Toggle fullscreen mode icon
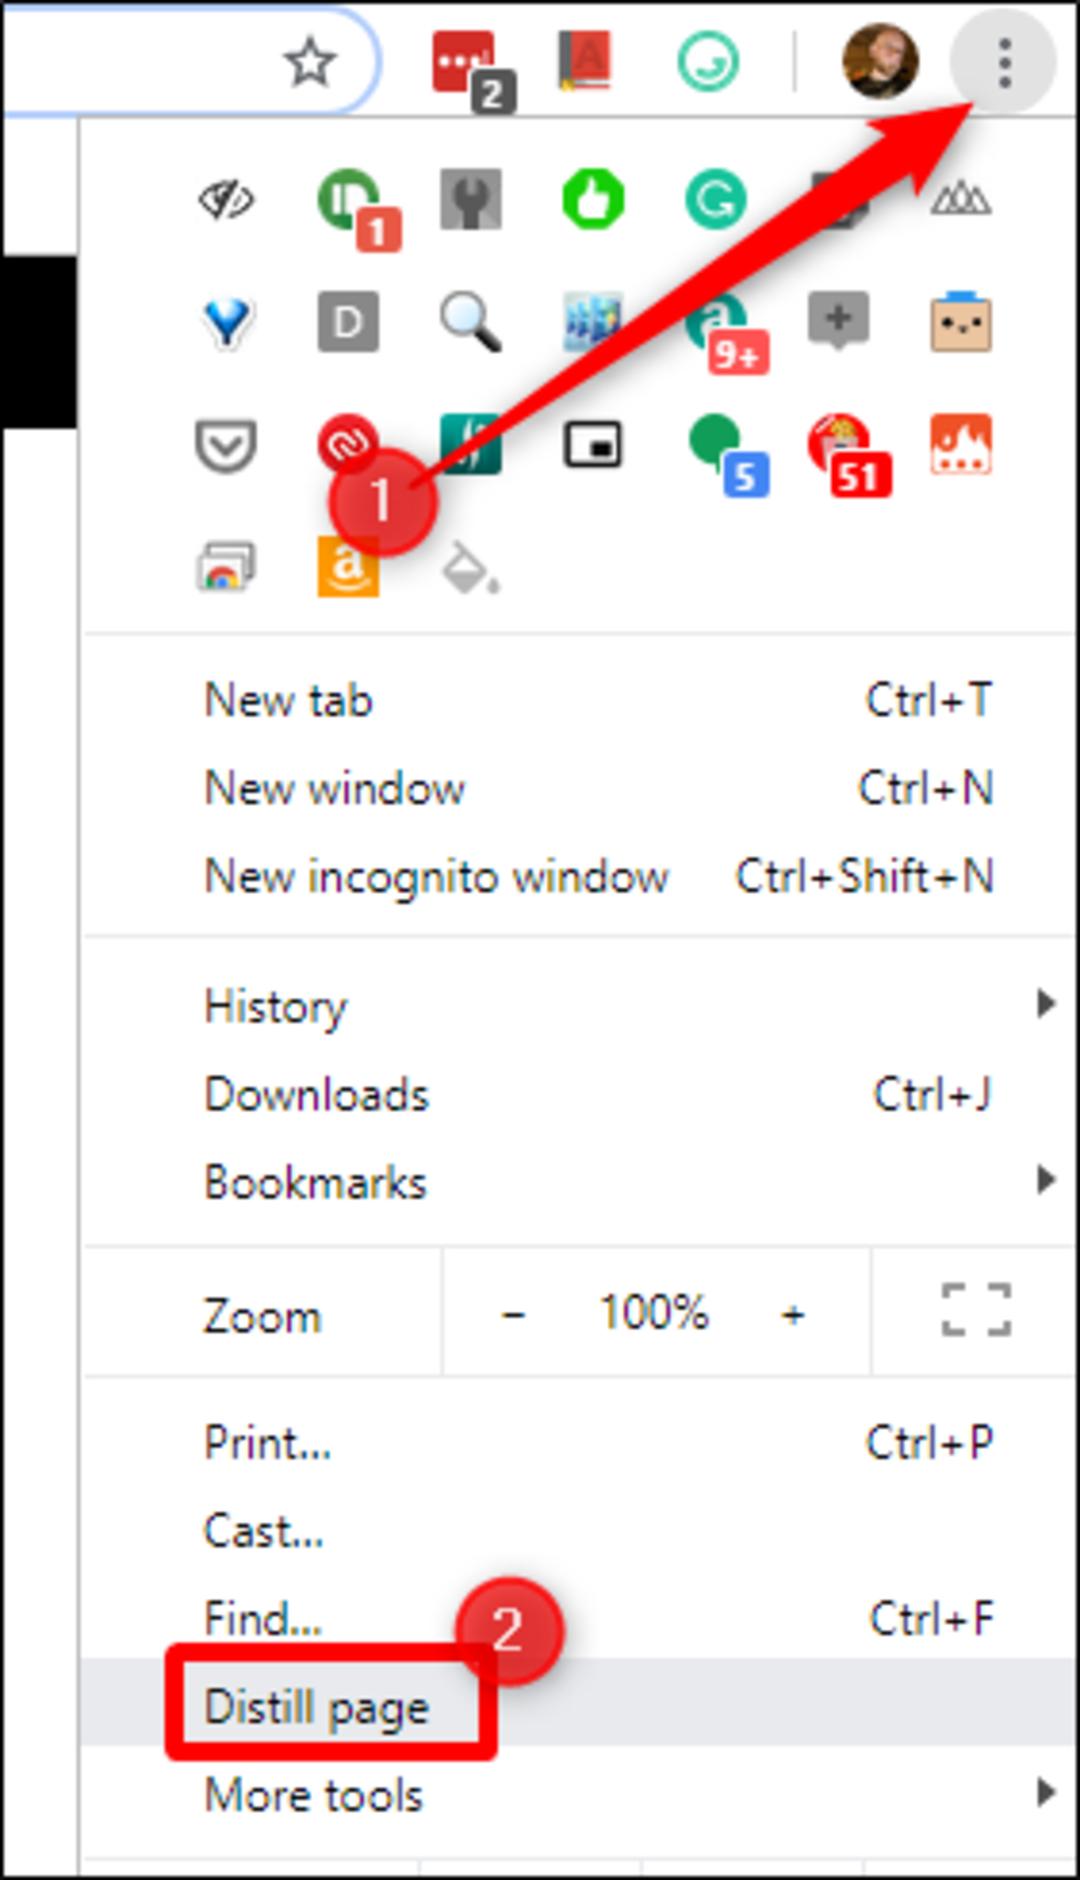 [x=976, y=1310]
